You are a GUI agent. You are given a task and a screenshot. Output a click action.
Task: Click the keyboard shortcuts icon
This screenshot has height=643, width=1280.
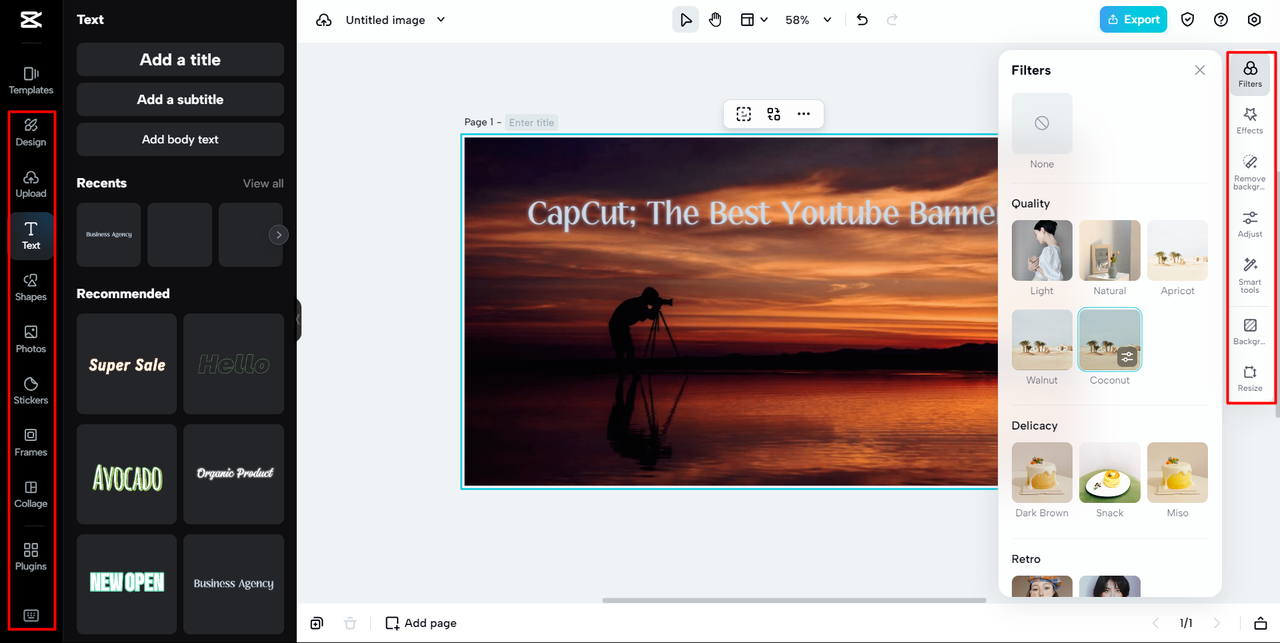click(31, 615)
